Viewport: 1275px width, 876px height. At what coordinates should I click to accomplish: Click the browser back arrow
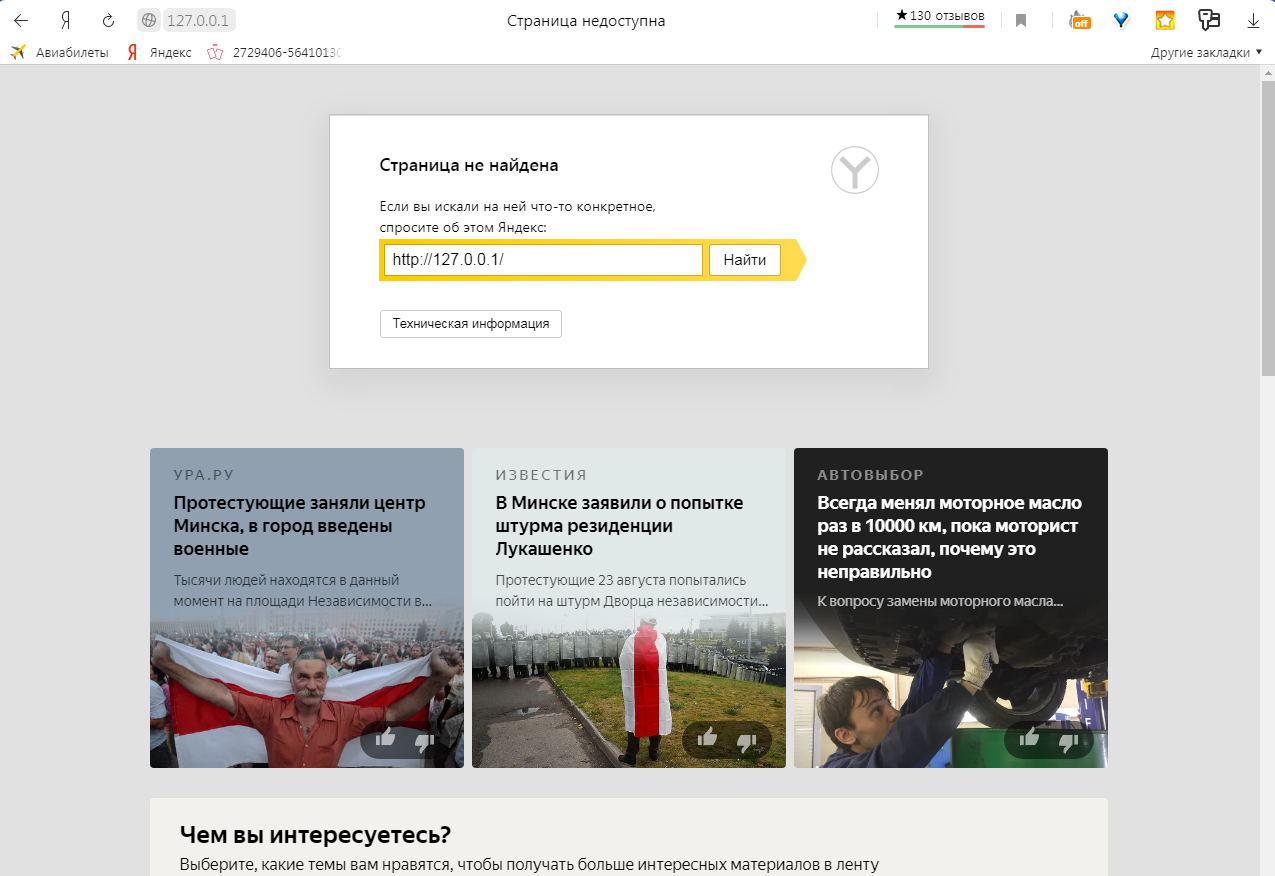point(21,20)
